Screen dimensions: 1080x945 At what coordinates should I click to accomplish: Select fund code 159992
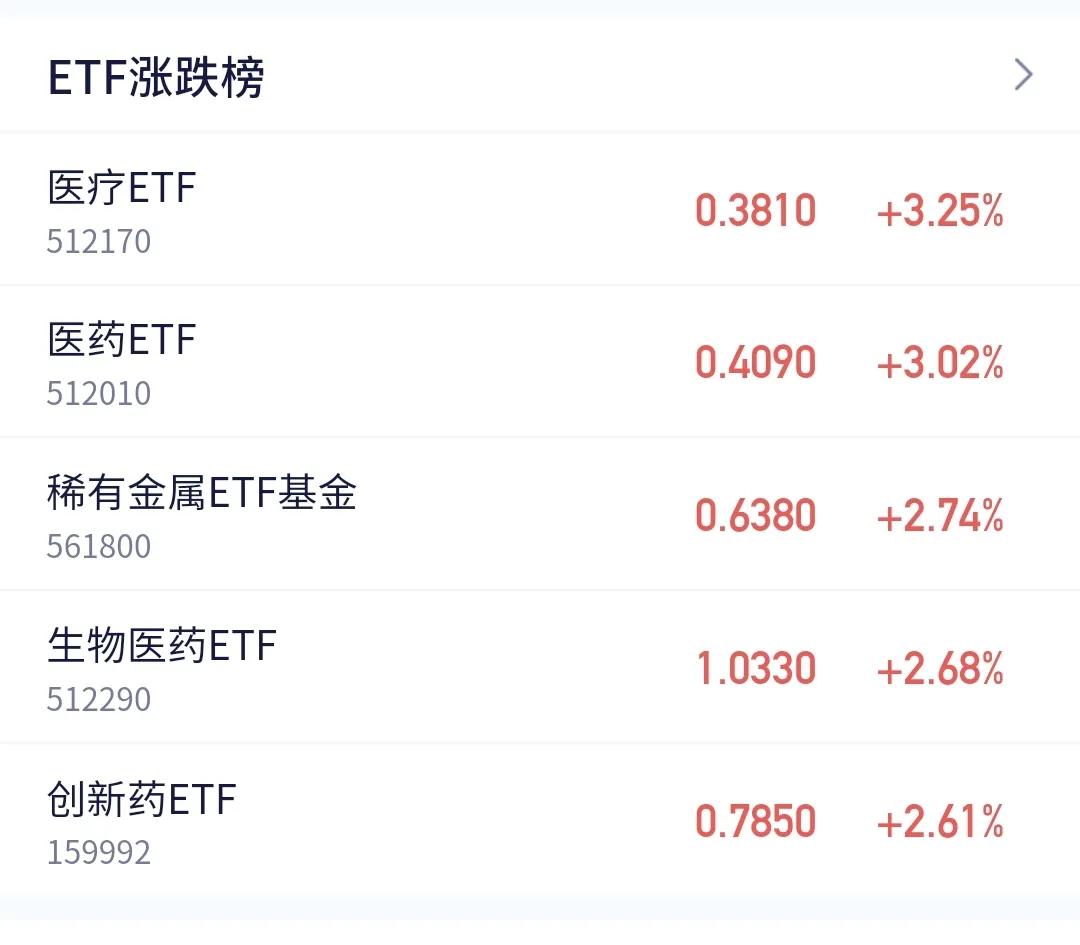coord(98,853)
